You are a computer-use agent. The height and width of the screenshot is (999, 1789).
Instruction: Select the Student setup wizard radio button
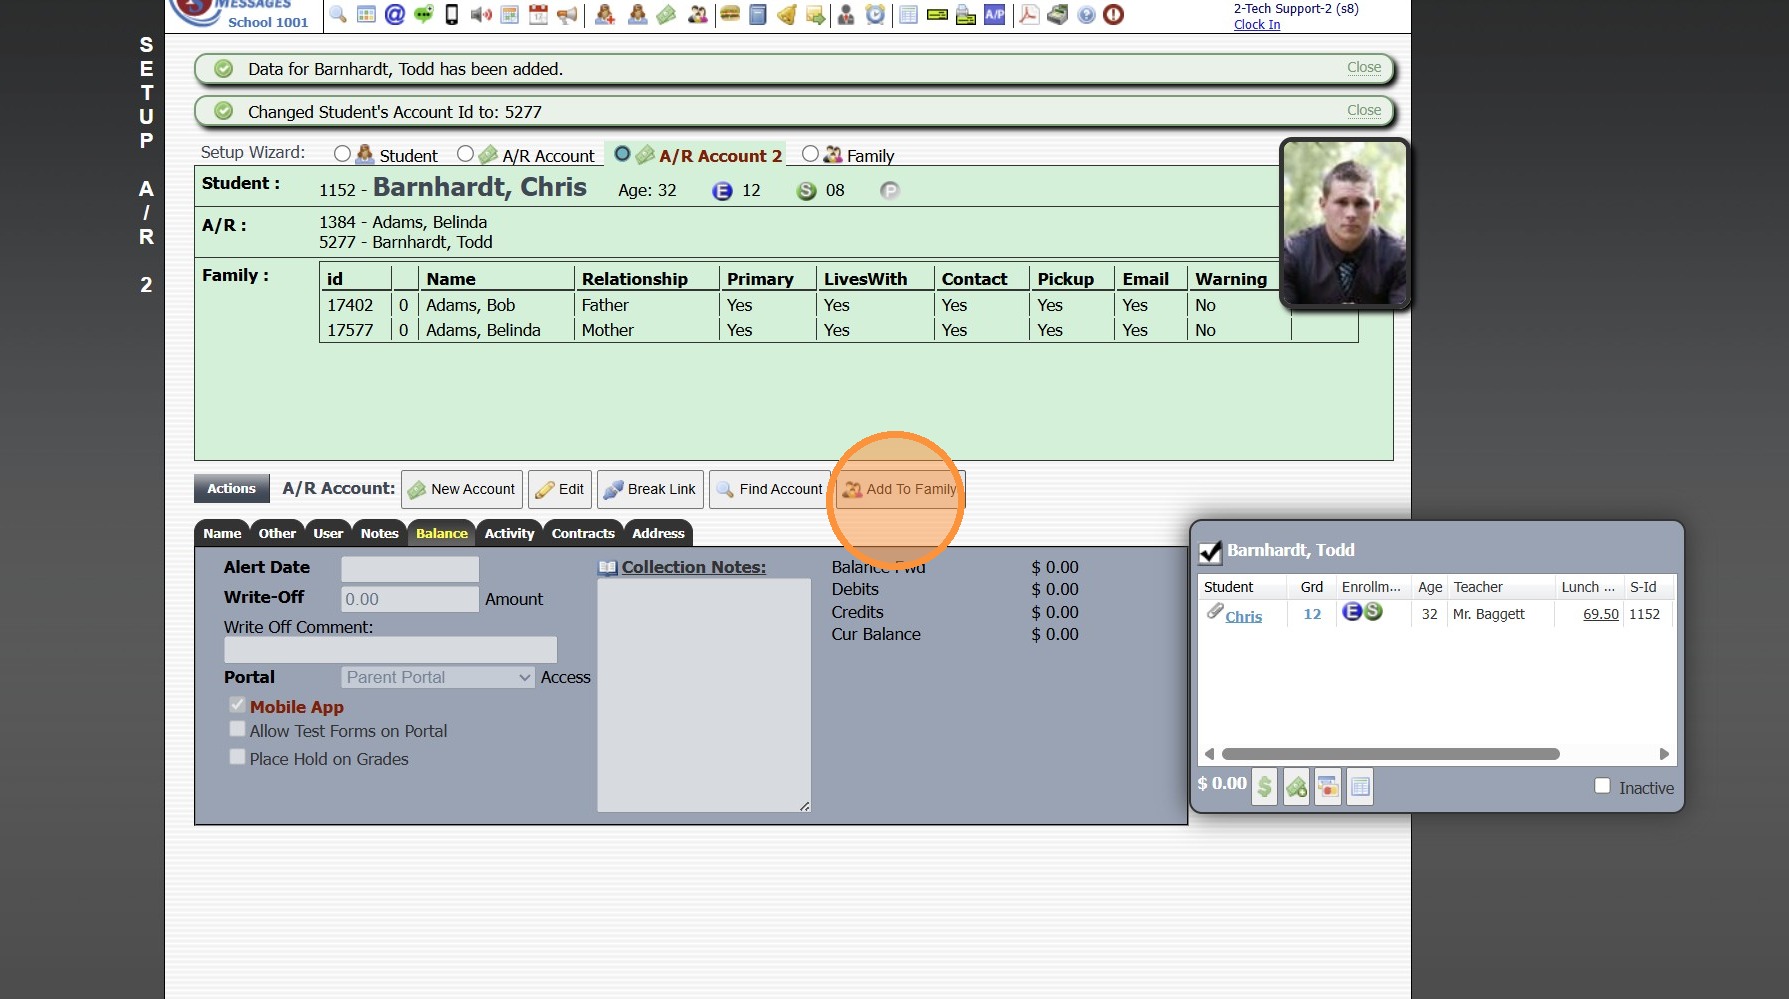click(x=342, y=154)
